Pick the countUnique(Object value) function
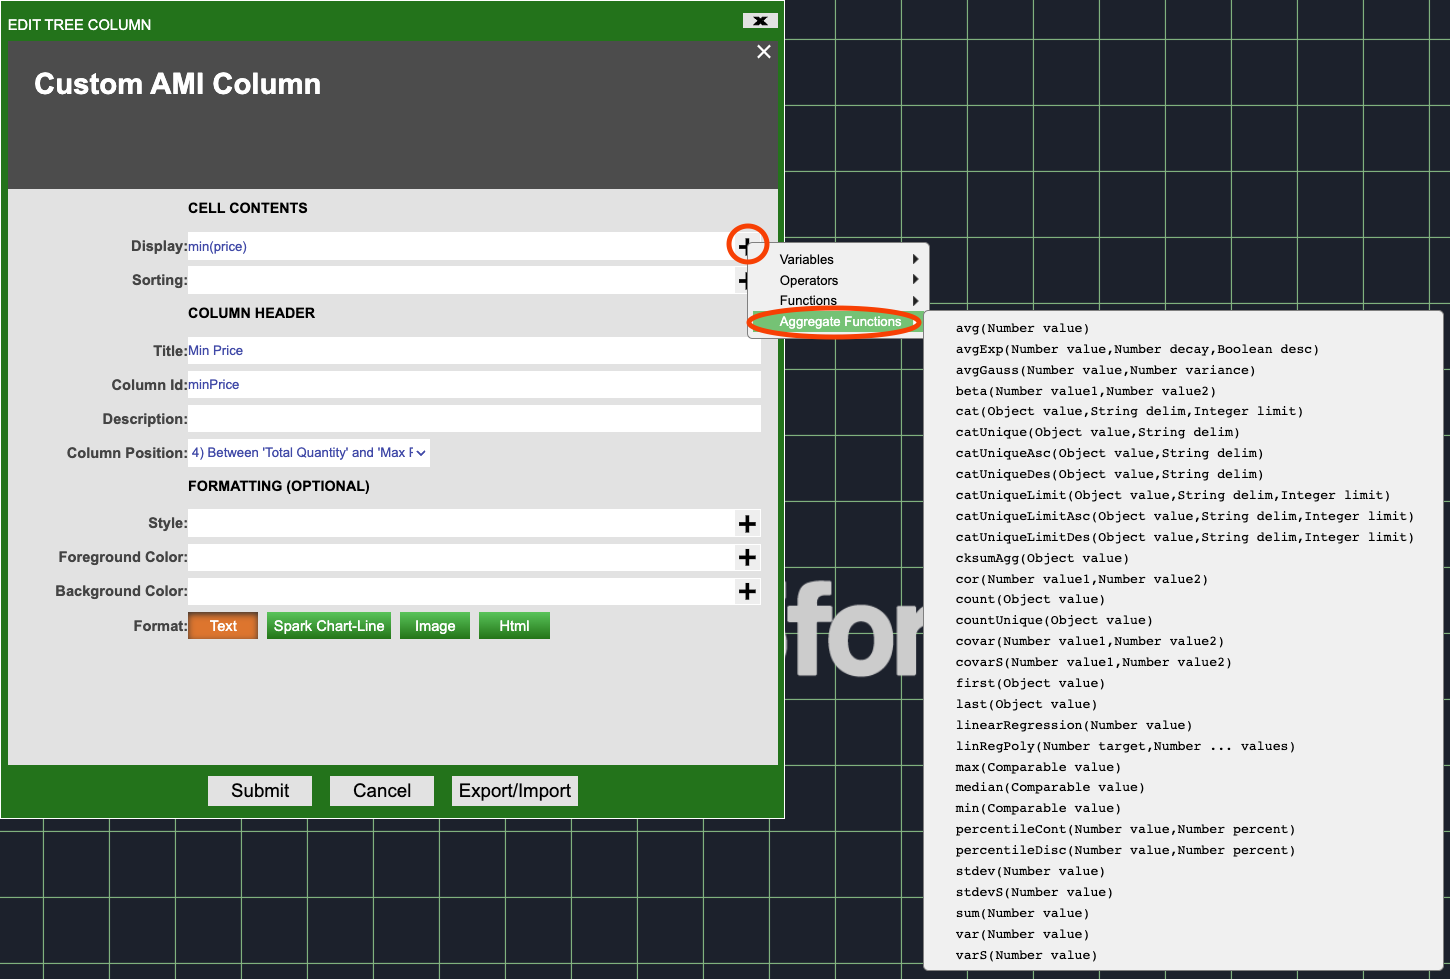The width and height of the screenshot is (1450, 979). (1054, 620)
